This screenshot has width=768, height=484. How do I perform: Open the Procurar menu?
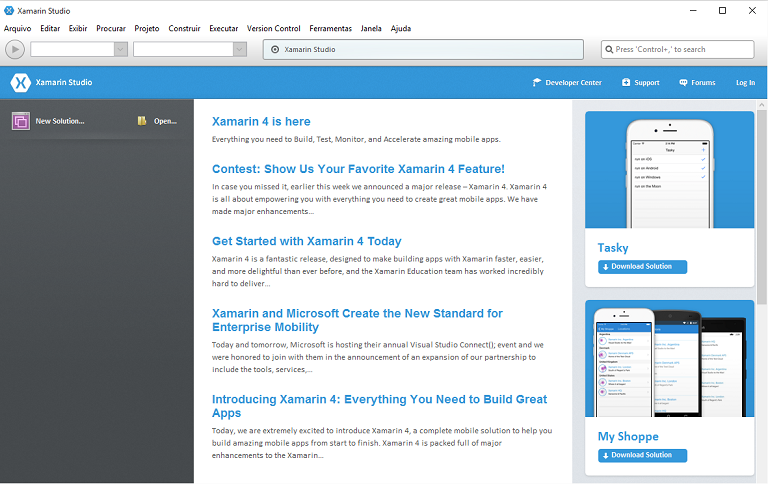click(111, 28)
